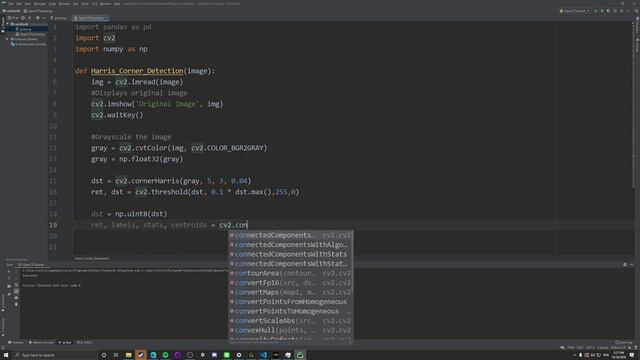Open Windows Start menu

coord(6,355)
